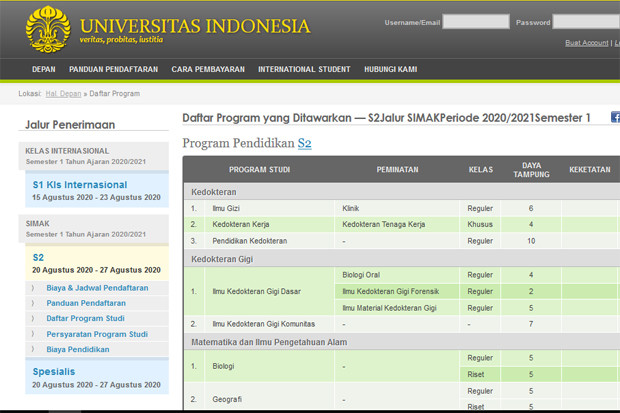Click the Facebook share icon
Viewport: 620px width, 413px height.
616,117
